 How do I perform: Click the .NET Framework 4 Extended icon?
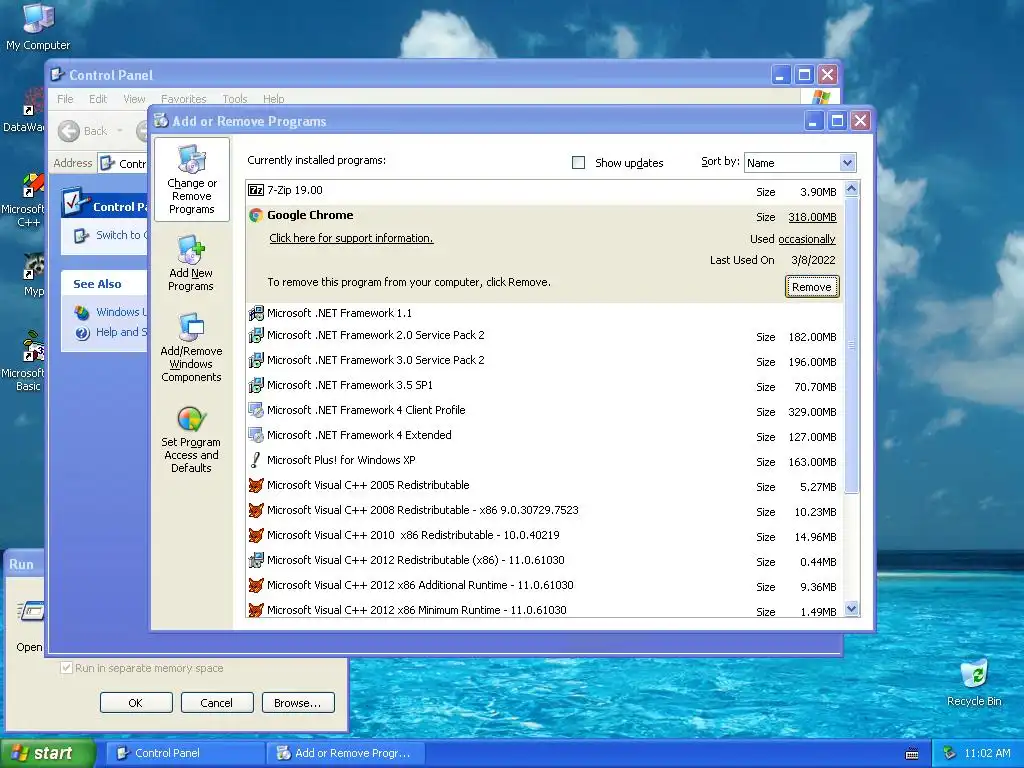pos(256,435)
